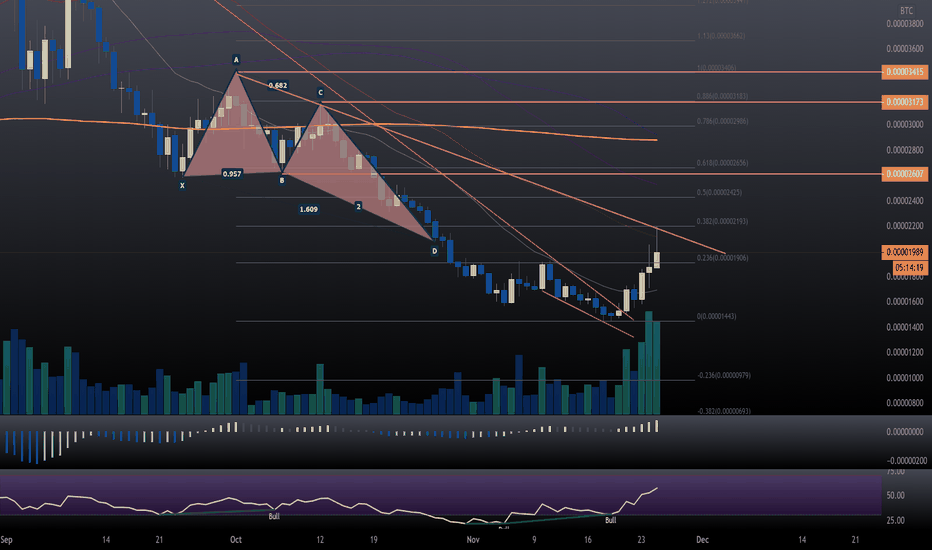
Task: Click the pattern ratio label showing 2
Action: pyautogui.click(x=358, y=206)
